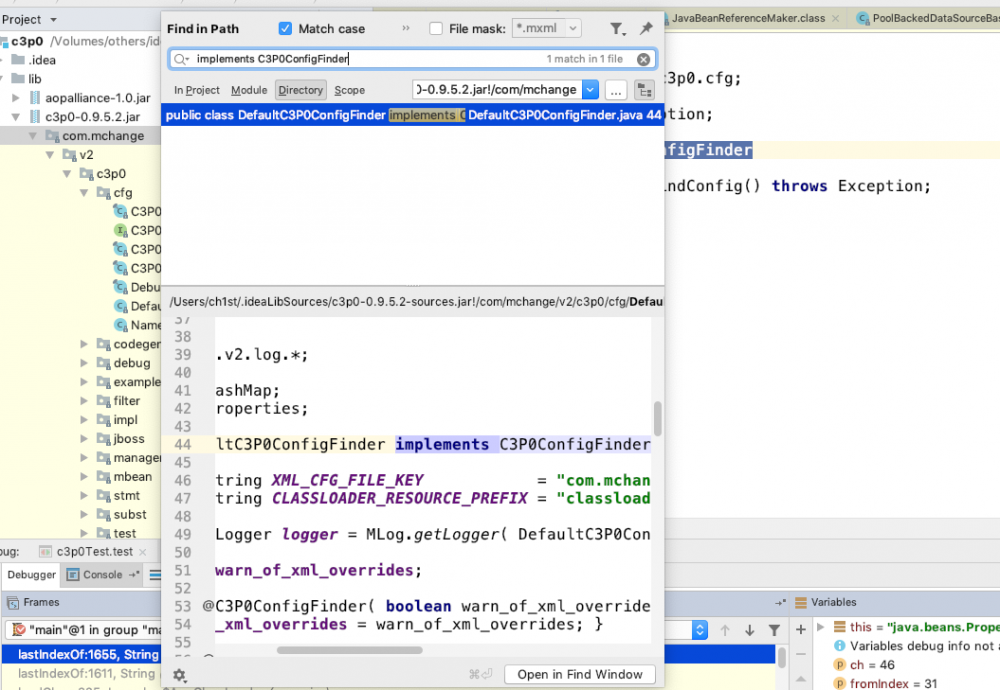The width and height of the screenshot is (1000, 690).
Task: Open the Find in Path settings gear
Action: point(179,675)
